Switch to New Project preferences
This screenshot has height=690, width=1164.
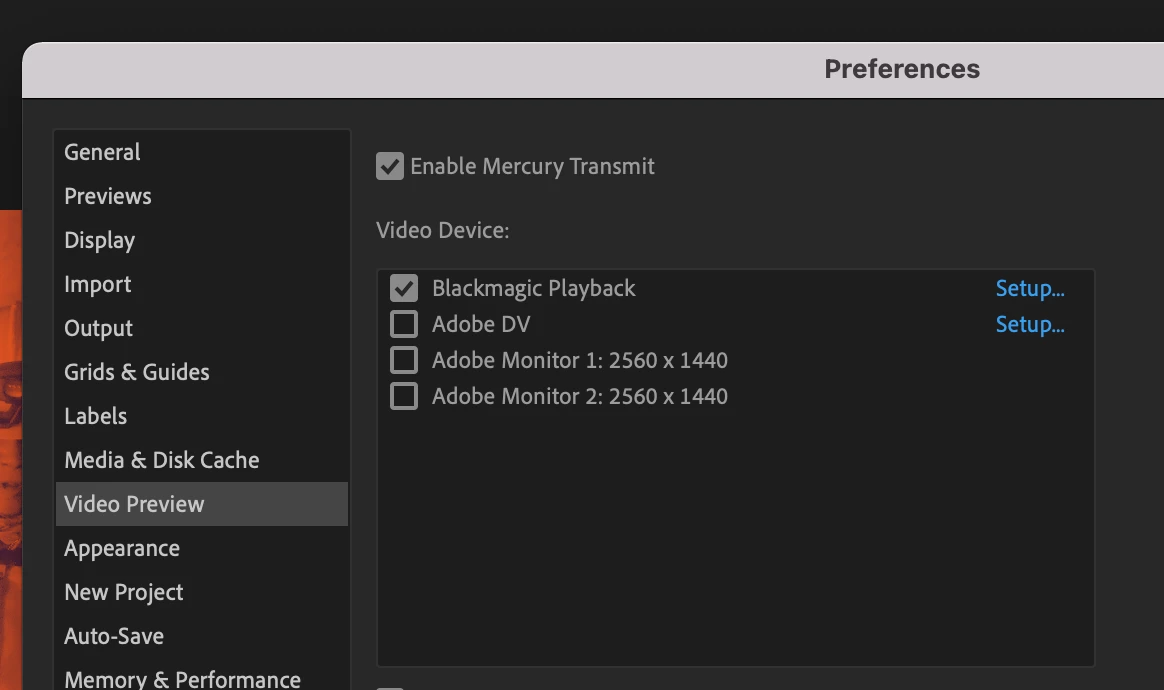pyautogui.click(x=124, y=592)
